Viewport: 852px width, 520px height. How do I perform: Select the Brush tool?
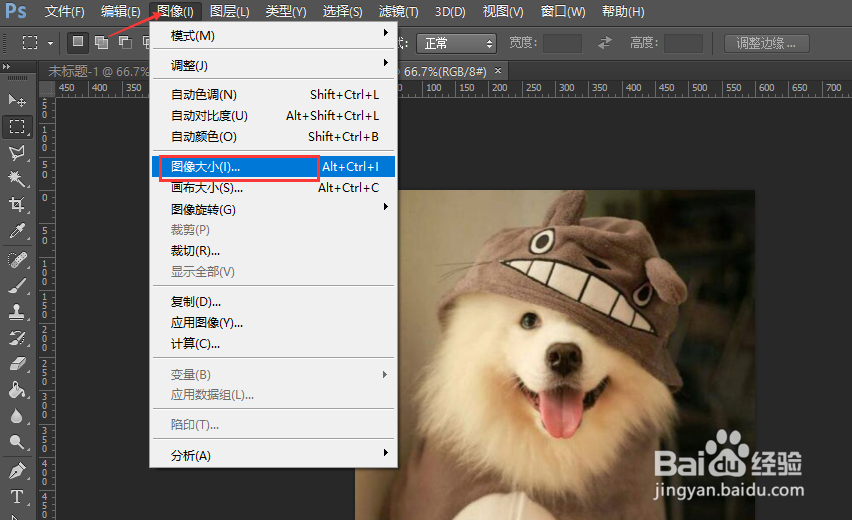tap(17, 286)
